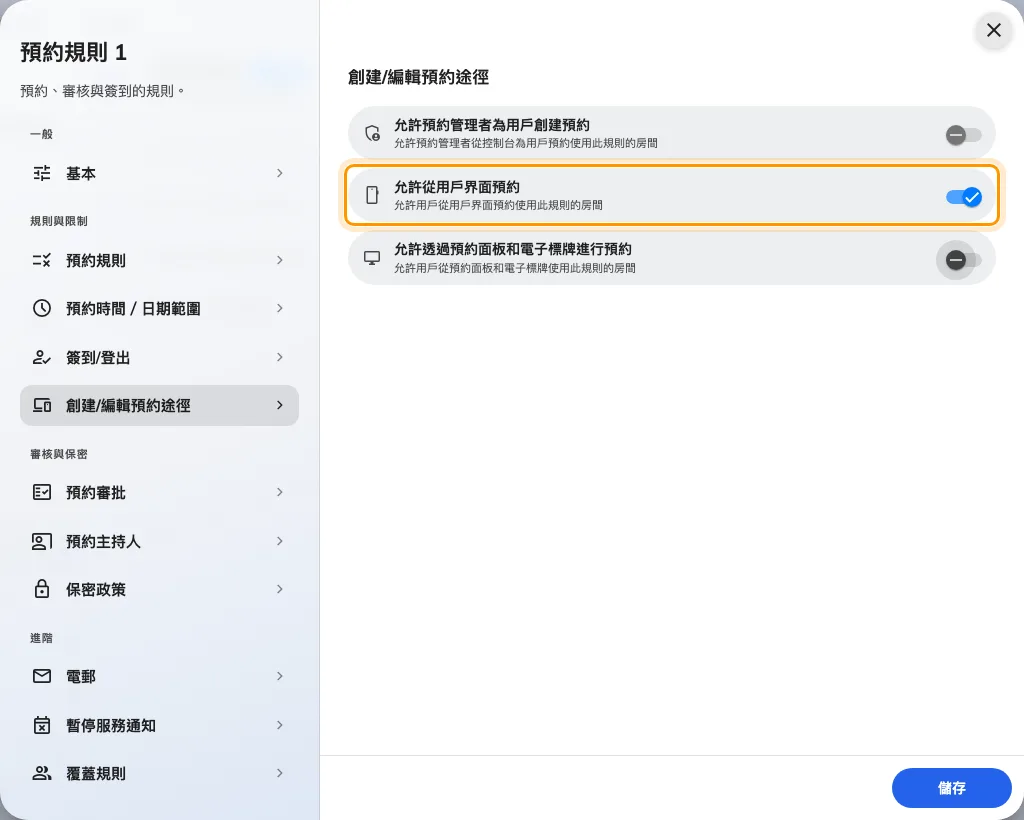Screen dimensions: 1024x820
Task: Open 預約主持人 settings
Action: click(x=159, y=541)
